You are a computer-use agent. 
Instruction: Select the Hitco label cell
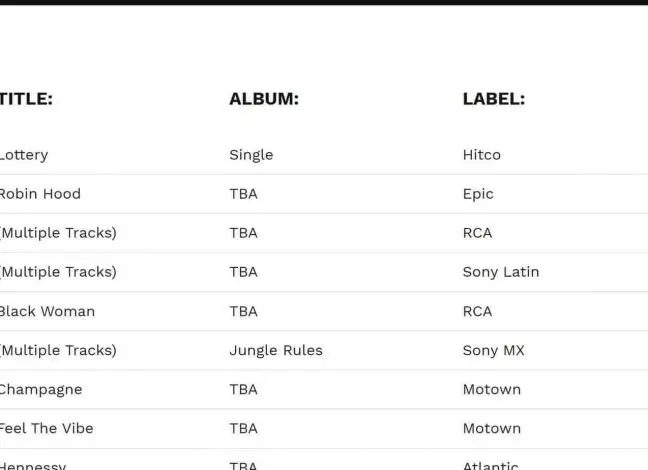(x=481, y=155)
